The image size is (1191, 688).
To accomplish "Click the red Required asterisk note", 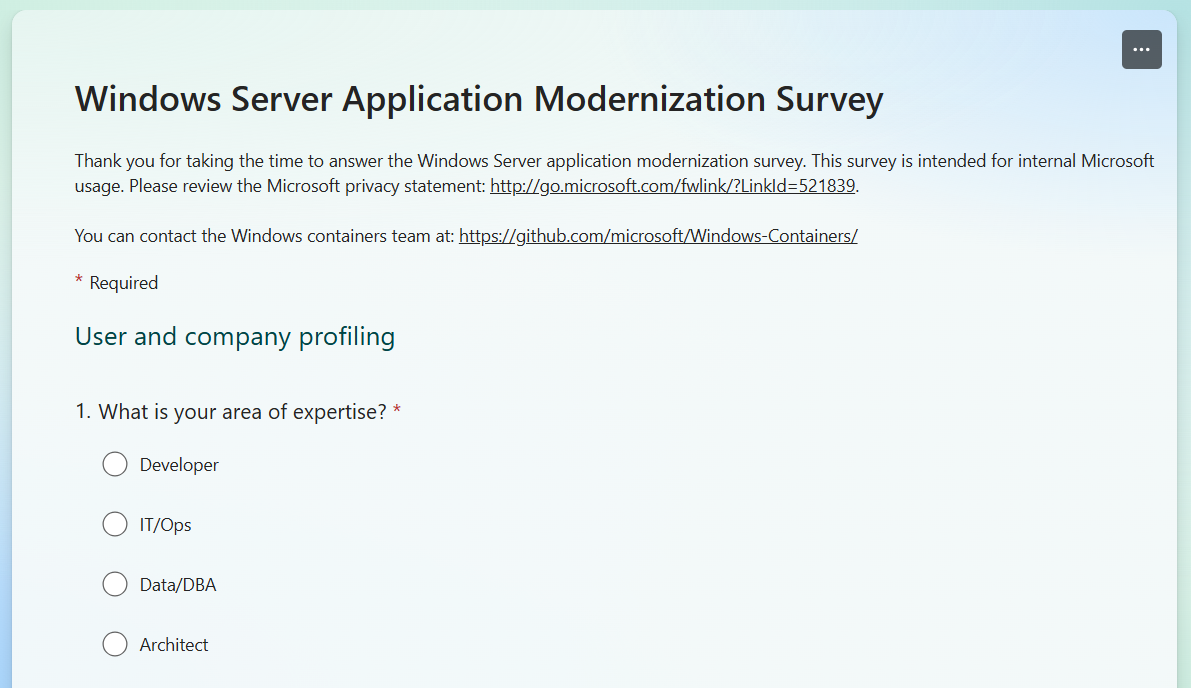I will pos(117,282).
